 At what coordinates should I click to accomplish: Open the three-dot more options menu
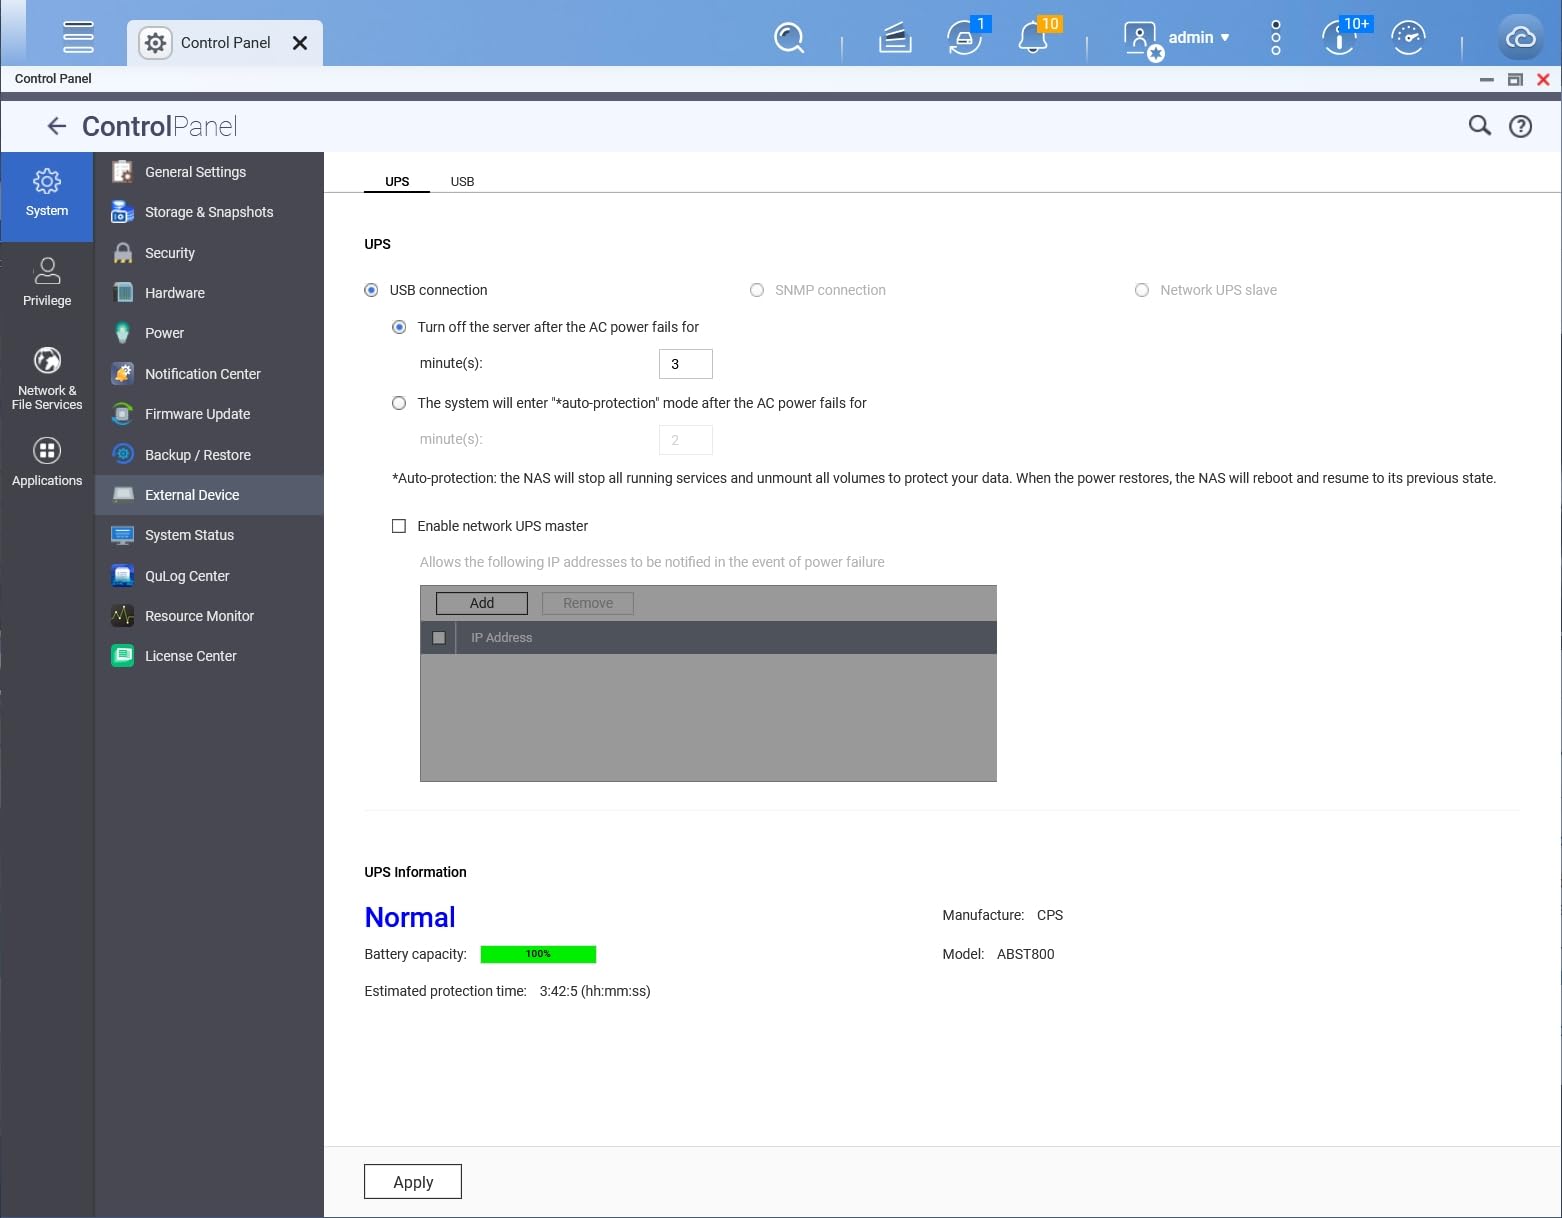coord(1275,38)
